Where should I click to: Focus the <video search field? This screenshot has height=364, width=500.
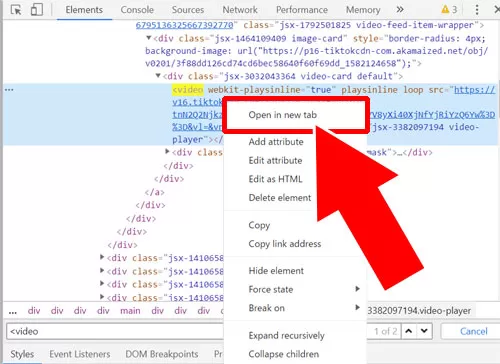[x=115, y=331]
